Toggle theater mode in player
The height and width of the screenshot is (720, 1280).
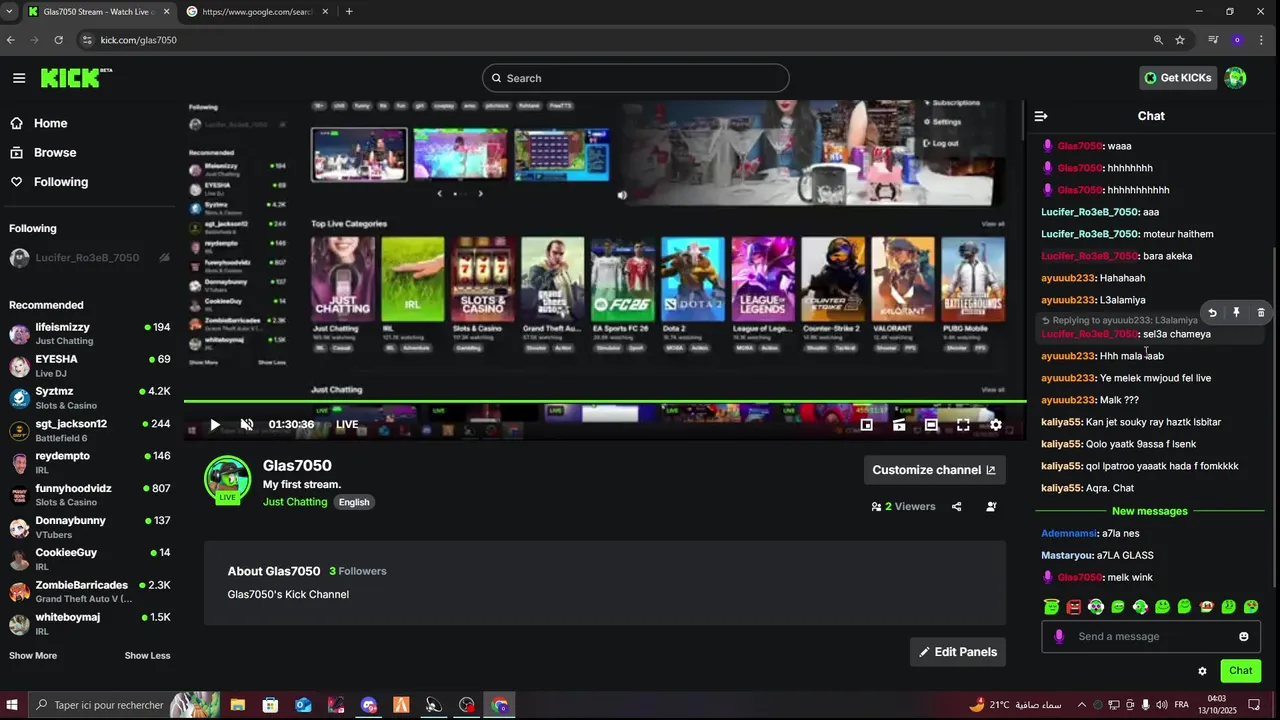931,425
